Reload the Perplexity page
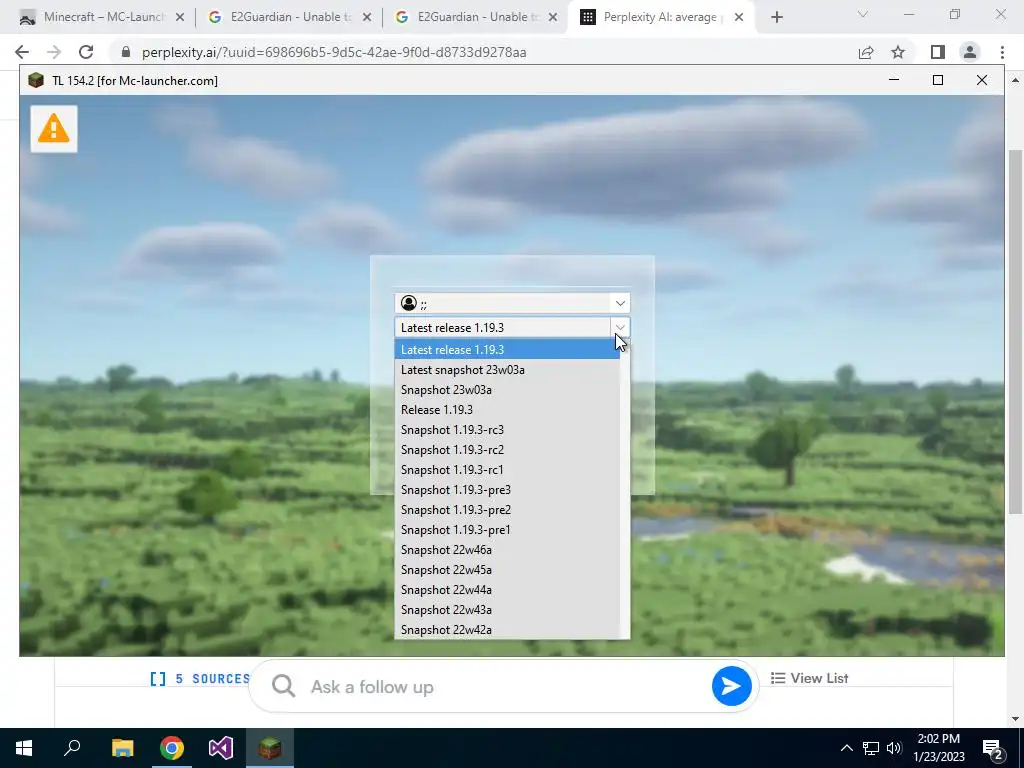 86,52
